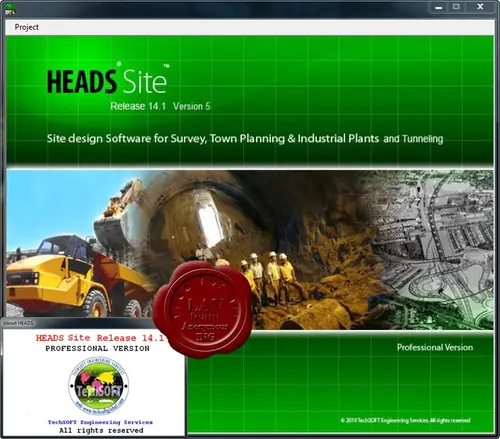The height and width of the screenshot is (439, 500).
Task: Close the HEADS Site window
Action: coord(480,7)
